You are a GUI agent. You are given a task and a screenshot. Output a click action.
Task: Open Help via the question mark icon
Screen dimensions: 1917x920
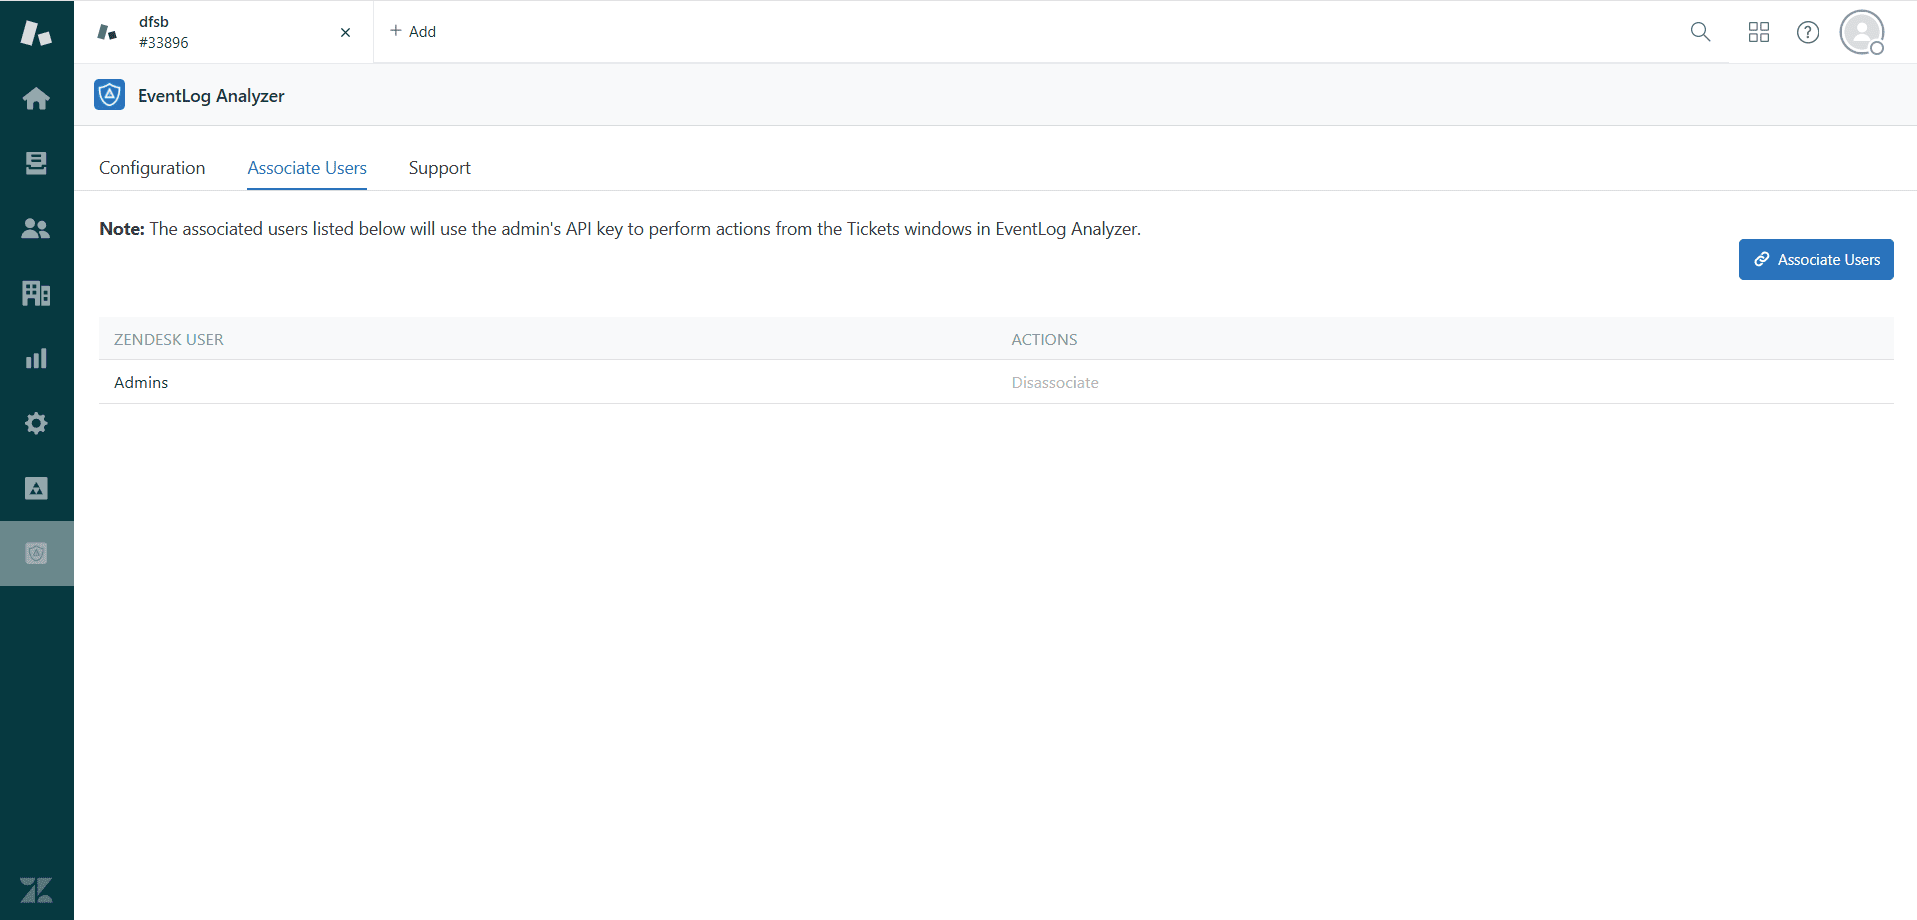(x=1808, y=31)
